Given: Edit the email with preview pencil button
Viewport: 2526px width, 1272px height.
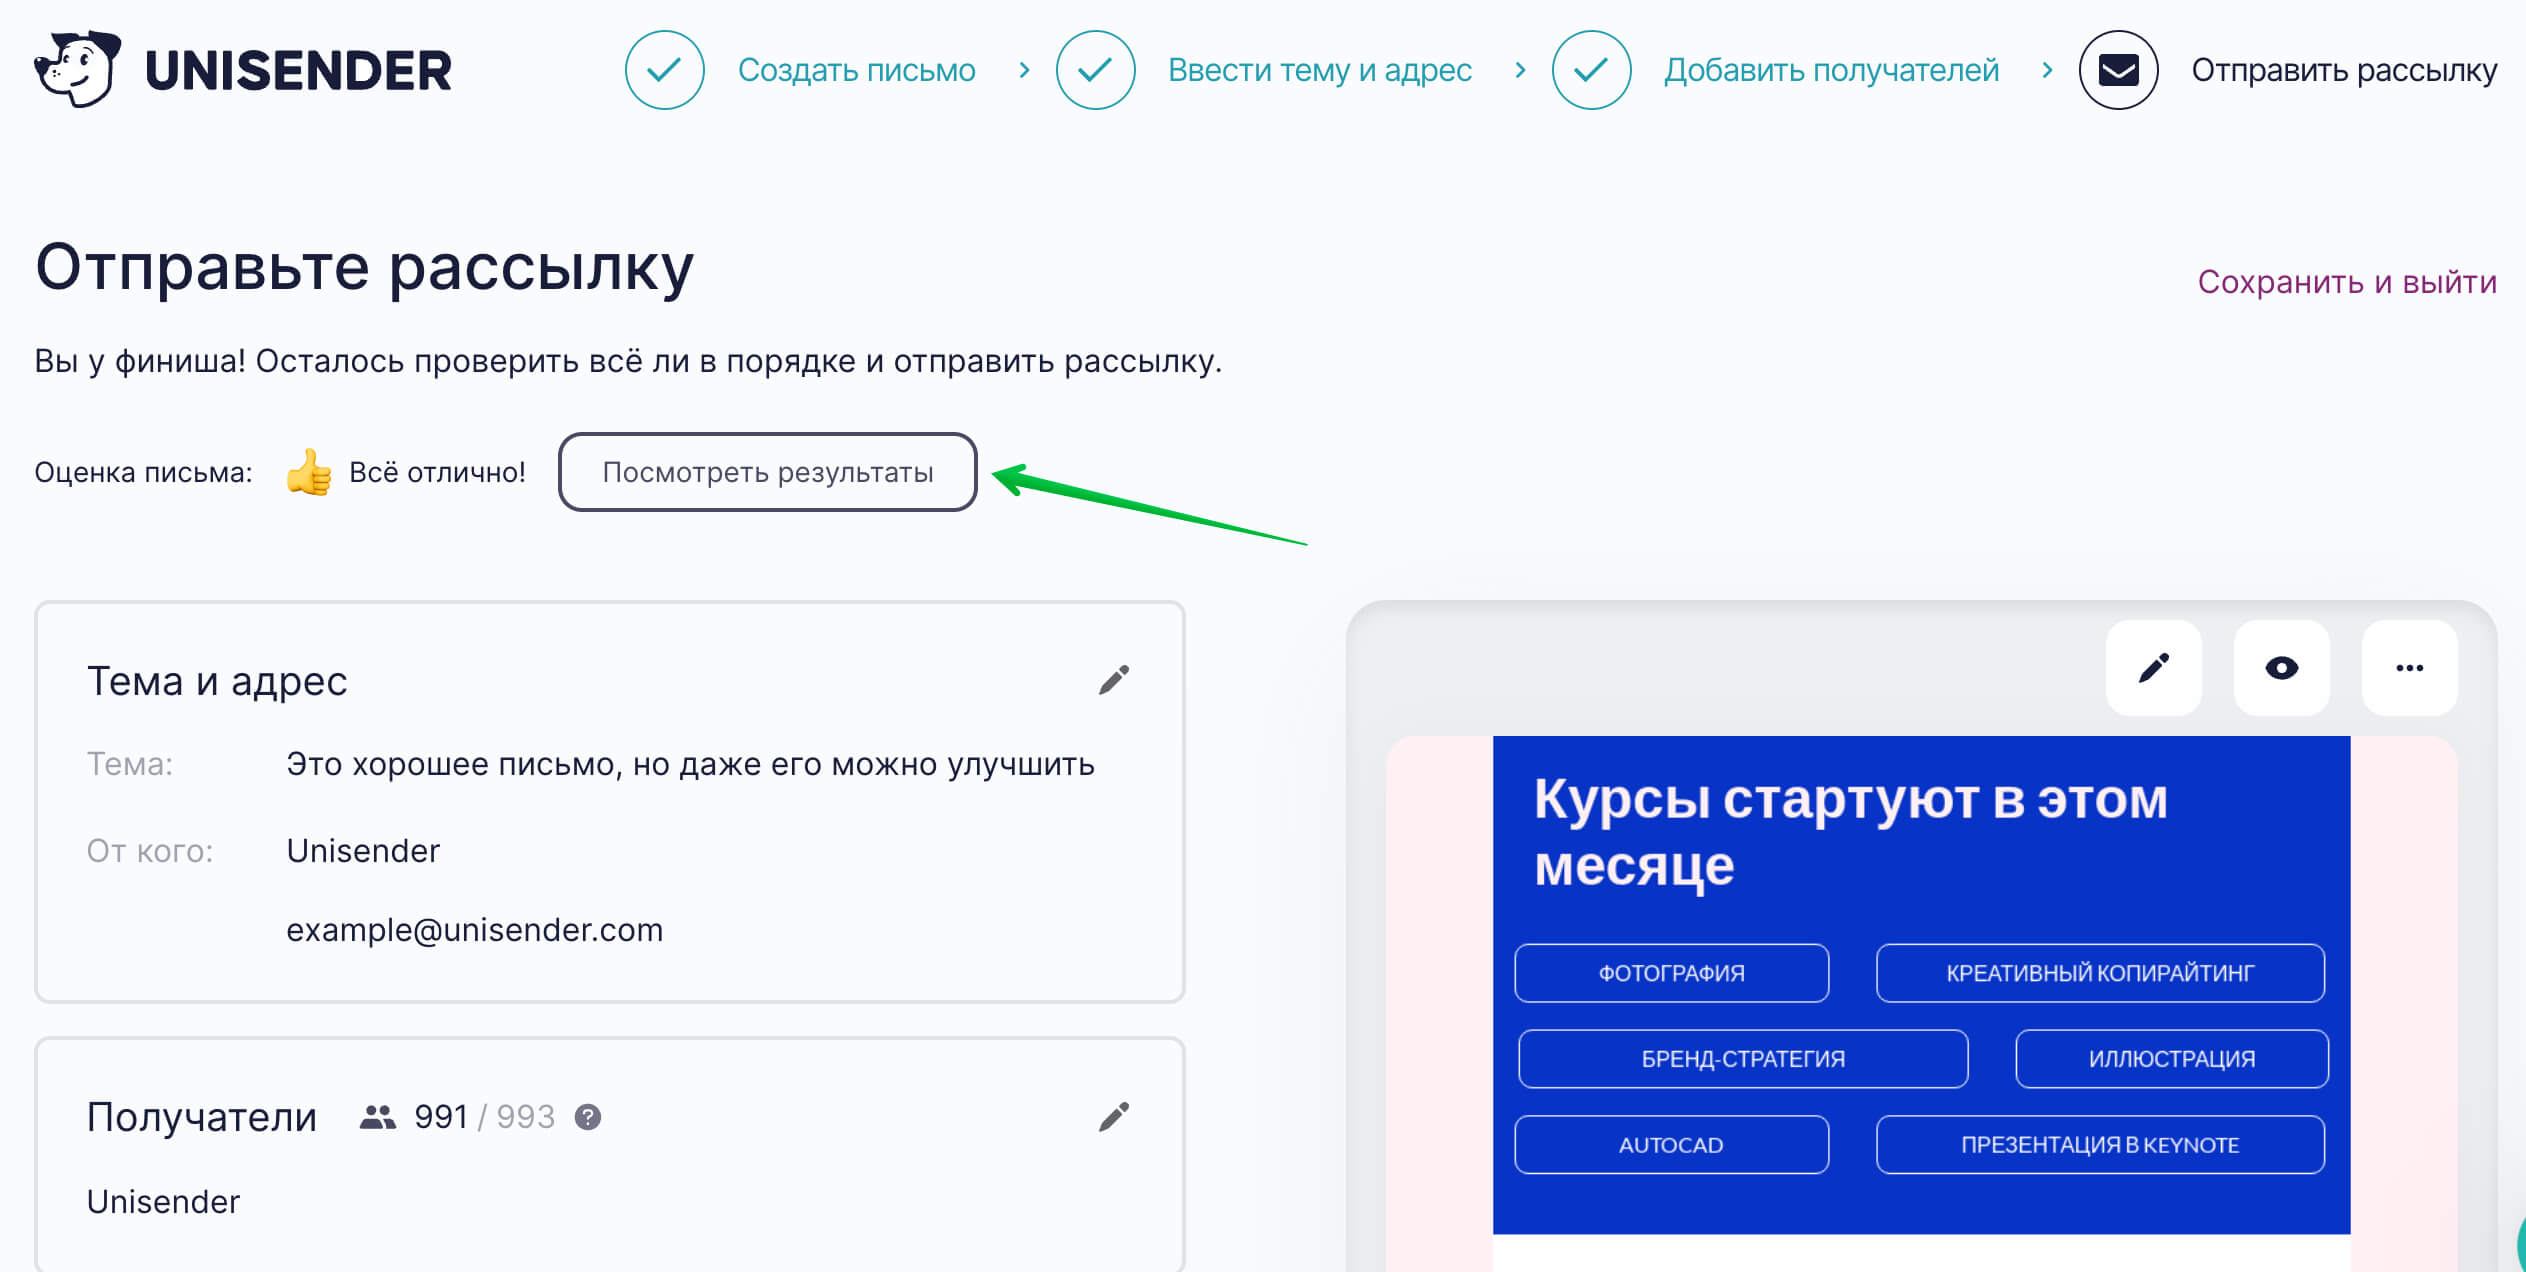Looking at the screenshot, I should pyautogui.click(x=2153, y=668).
